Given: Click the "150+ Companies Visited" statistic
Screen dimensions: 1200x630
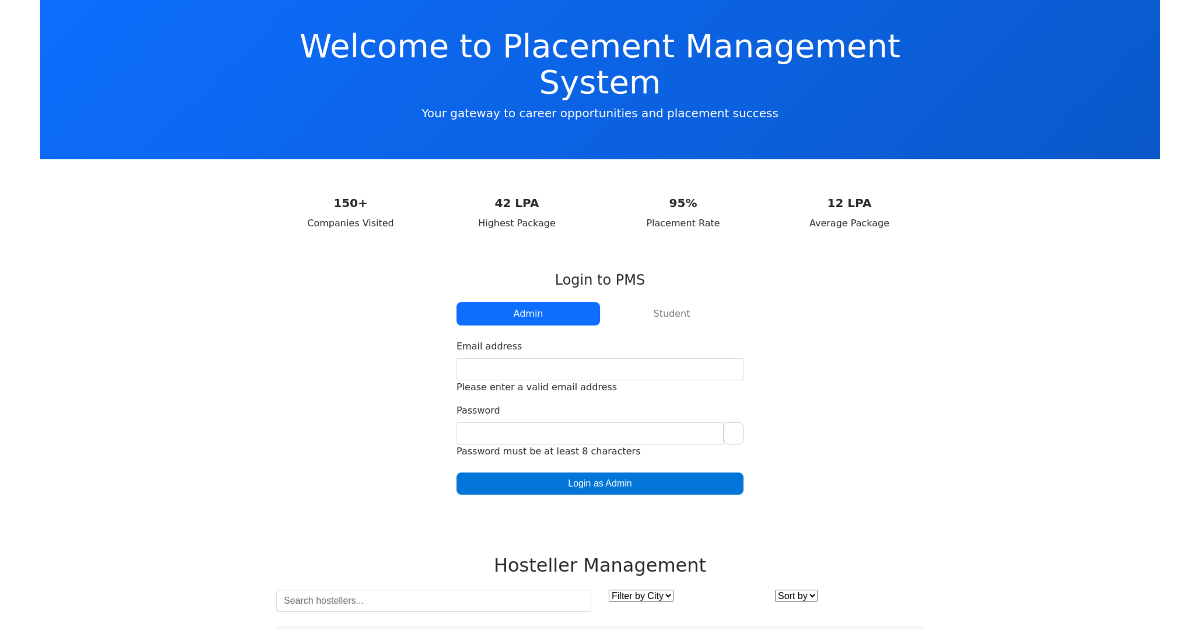Looking at the screenshot, I should (x=350, y=212).
